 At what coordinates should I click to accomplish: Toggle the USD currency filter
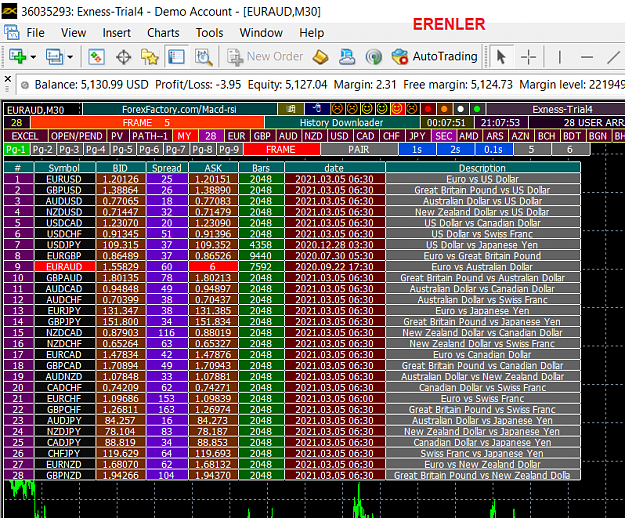coord(339,136)
